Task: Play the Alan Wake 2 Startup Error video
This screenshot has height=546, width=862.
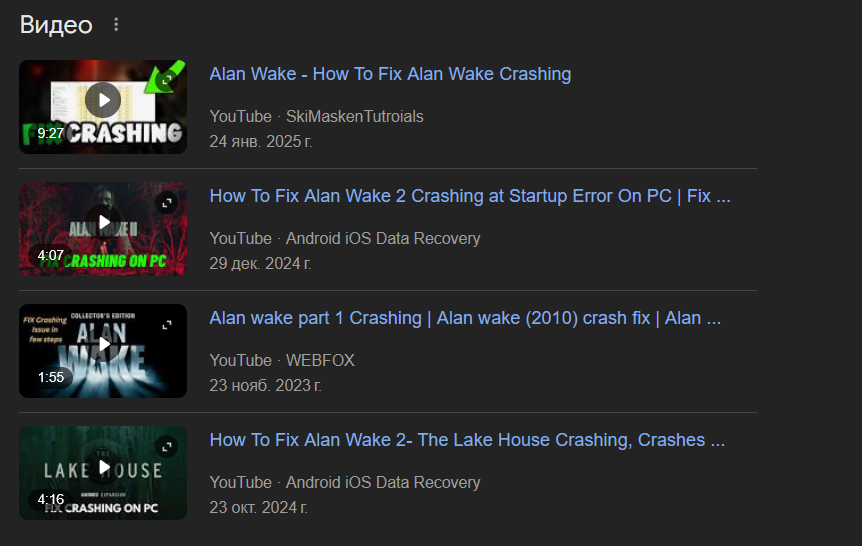Action: (103, 222)
